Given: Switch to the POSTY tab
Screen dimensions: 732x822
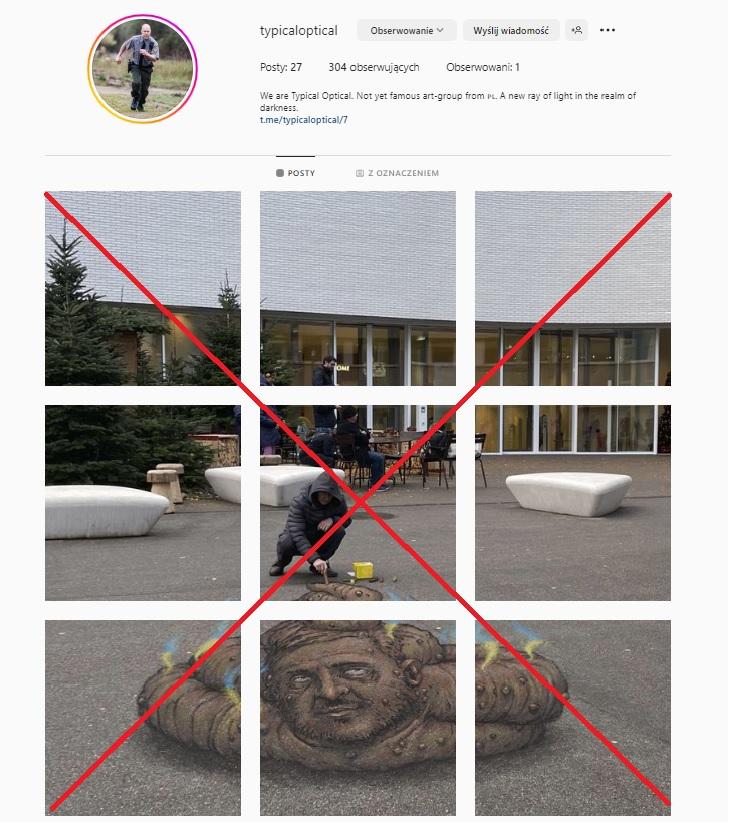Looking at the screenshot, I should coord(297,174).
